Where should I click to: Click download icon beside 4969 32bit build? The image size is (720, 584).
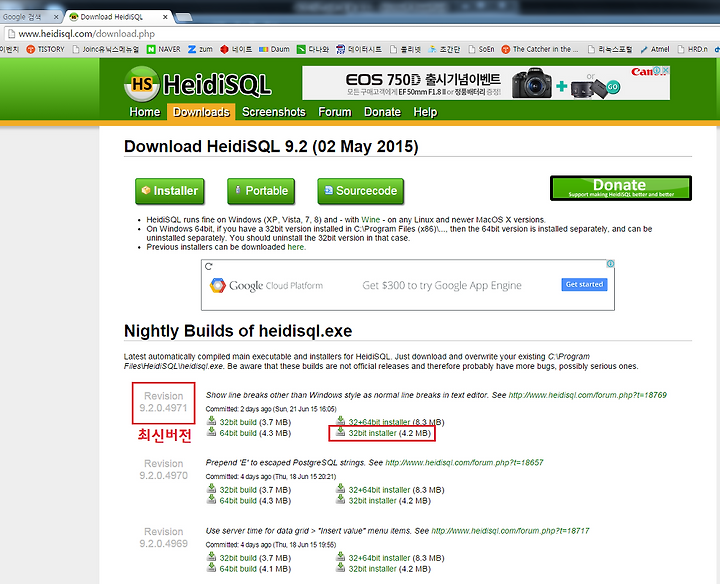point(211,556)
